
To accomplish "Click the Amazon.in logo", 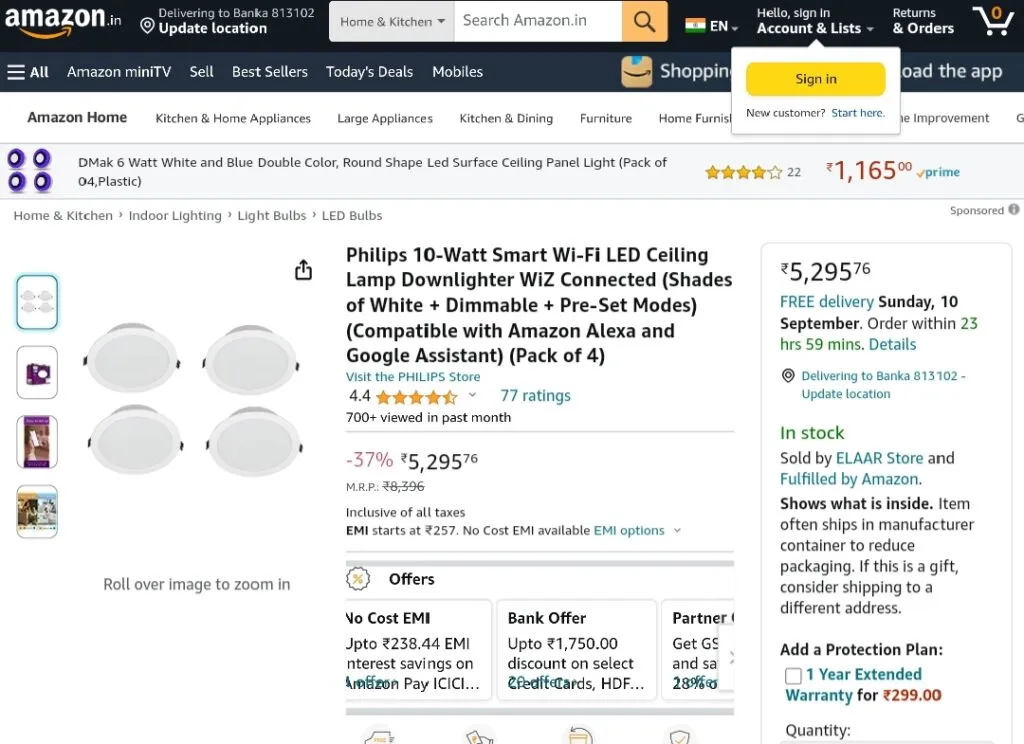I will click(x=63, y=21).
